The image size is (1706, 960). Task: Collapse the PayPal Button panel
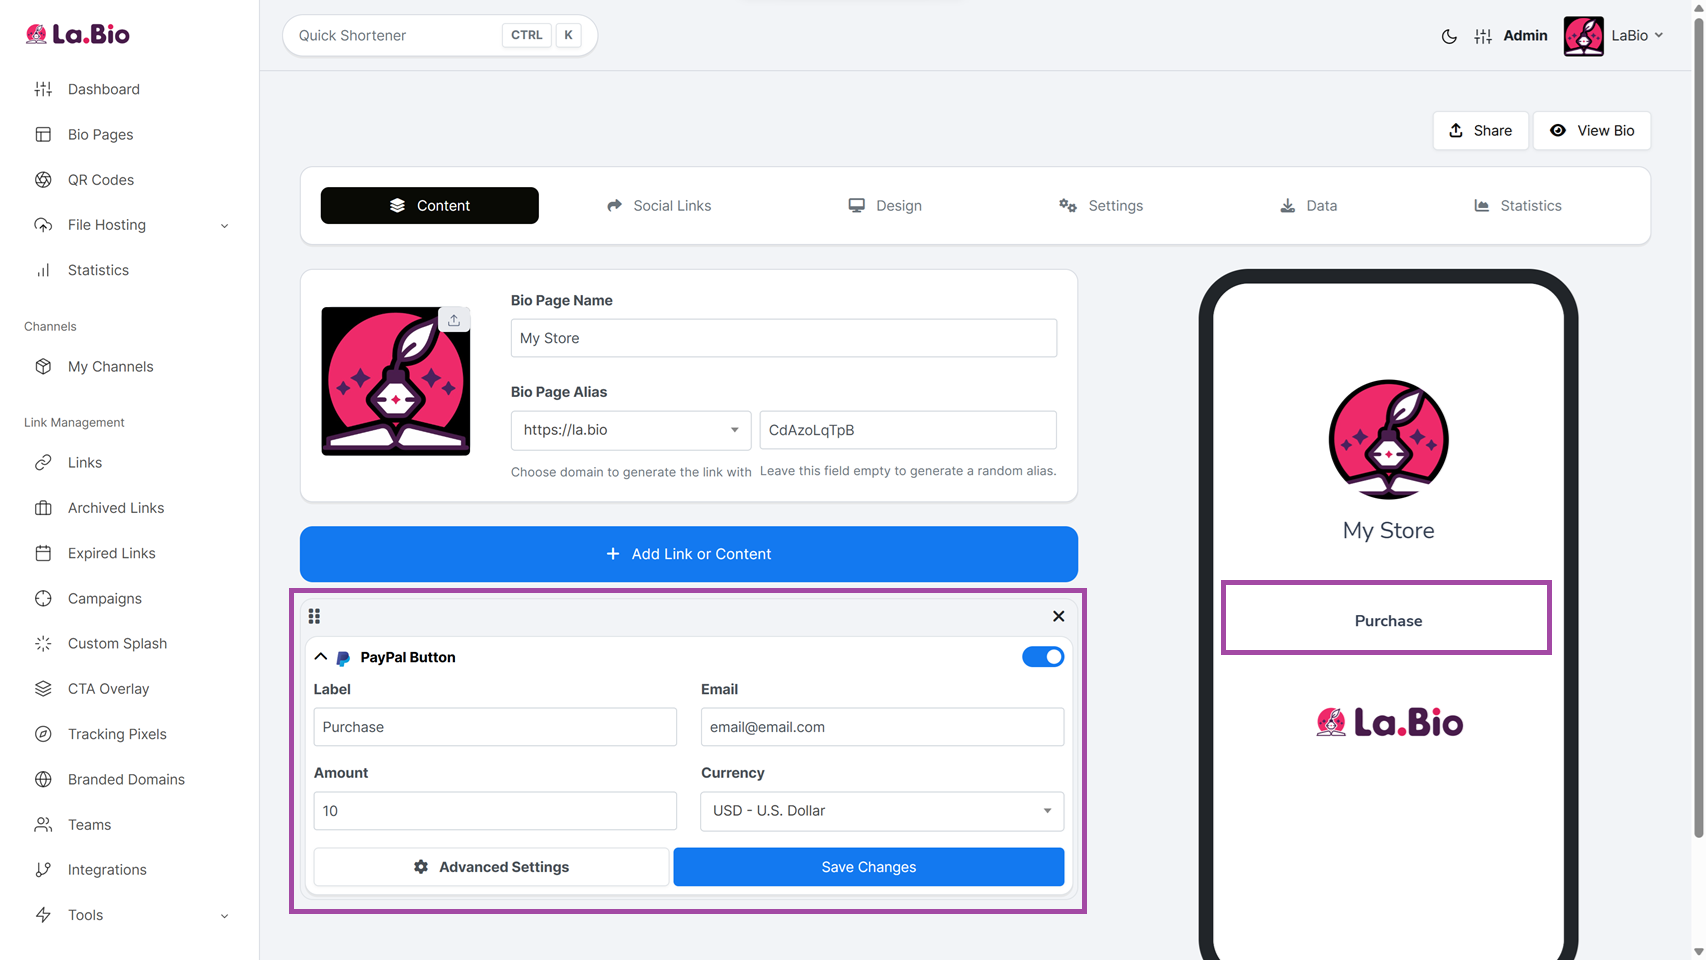(x=320, y=657)
